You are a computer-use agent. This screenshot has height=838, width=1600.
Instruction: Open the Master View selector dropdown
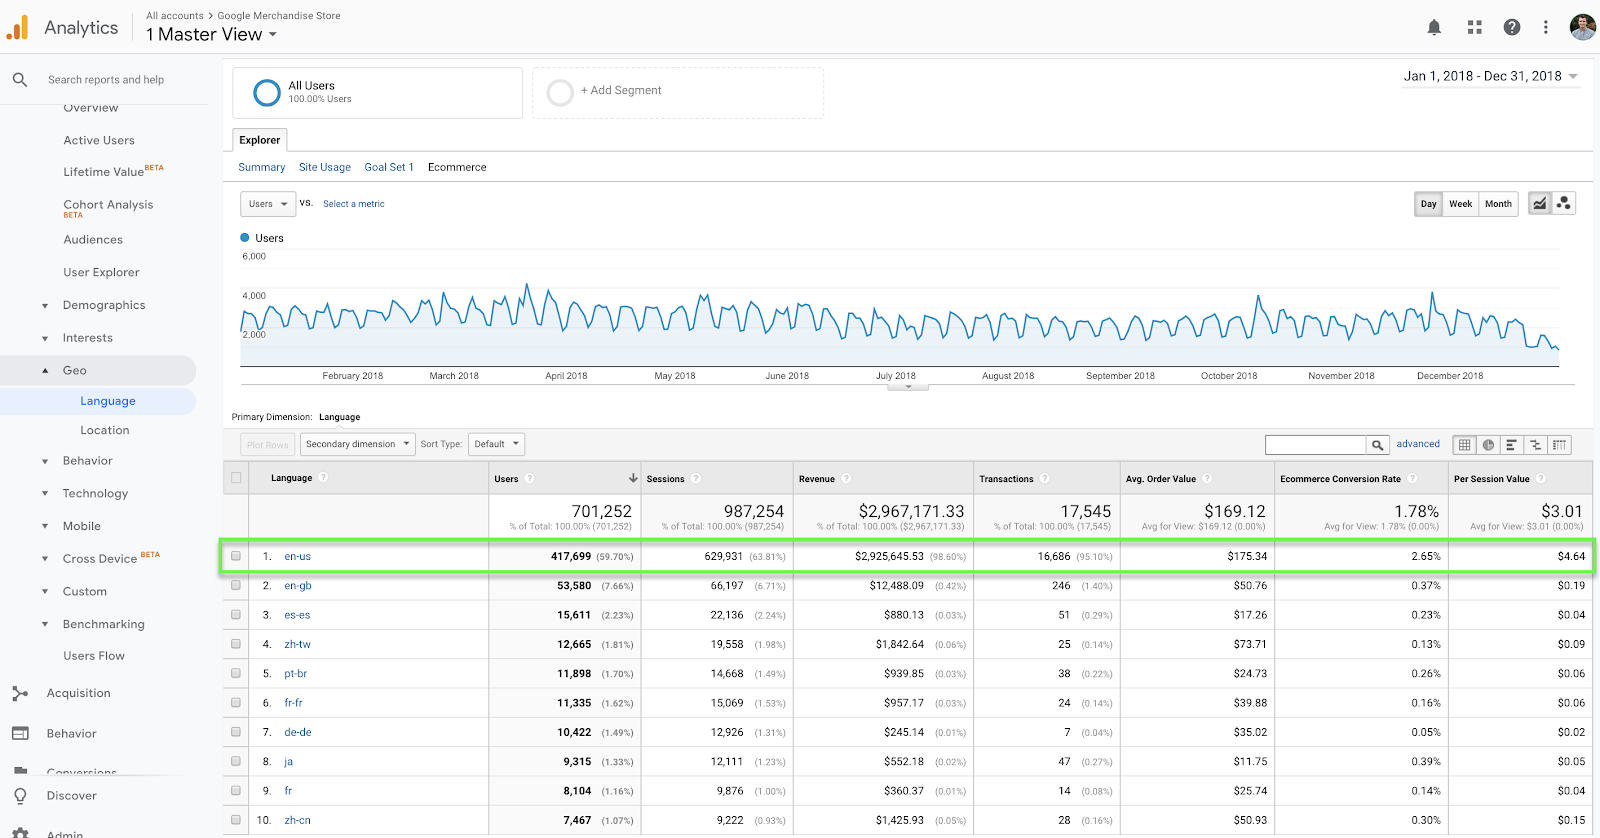212,35
